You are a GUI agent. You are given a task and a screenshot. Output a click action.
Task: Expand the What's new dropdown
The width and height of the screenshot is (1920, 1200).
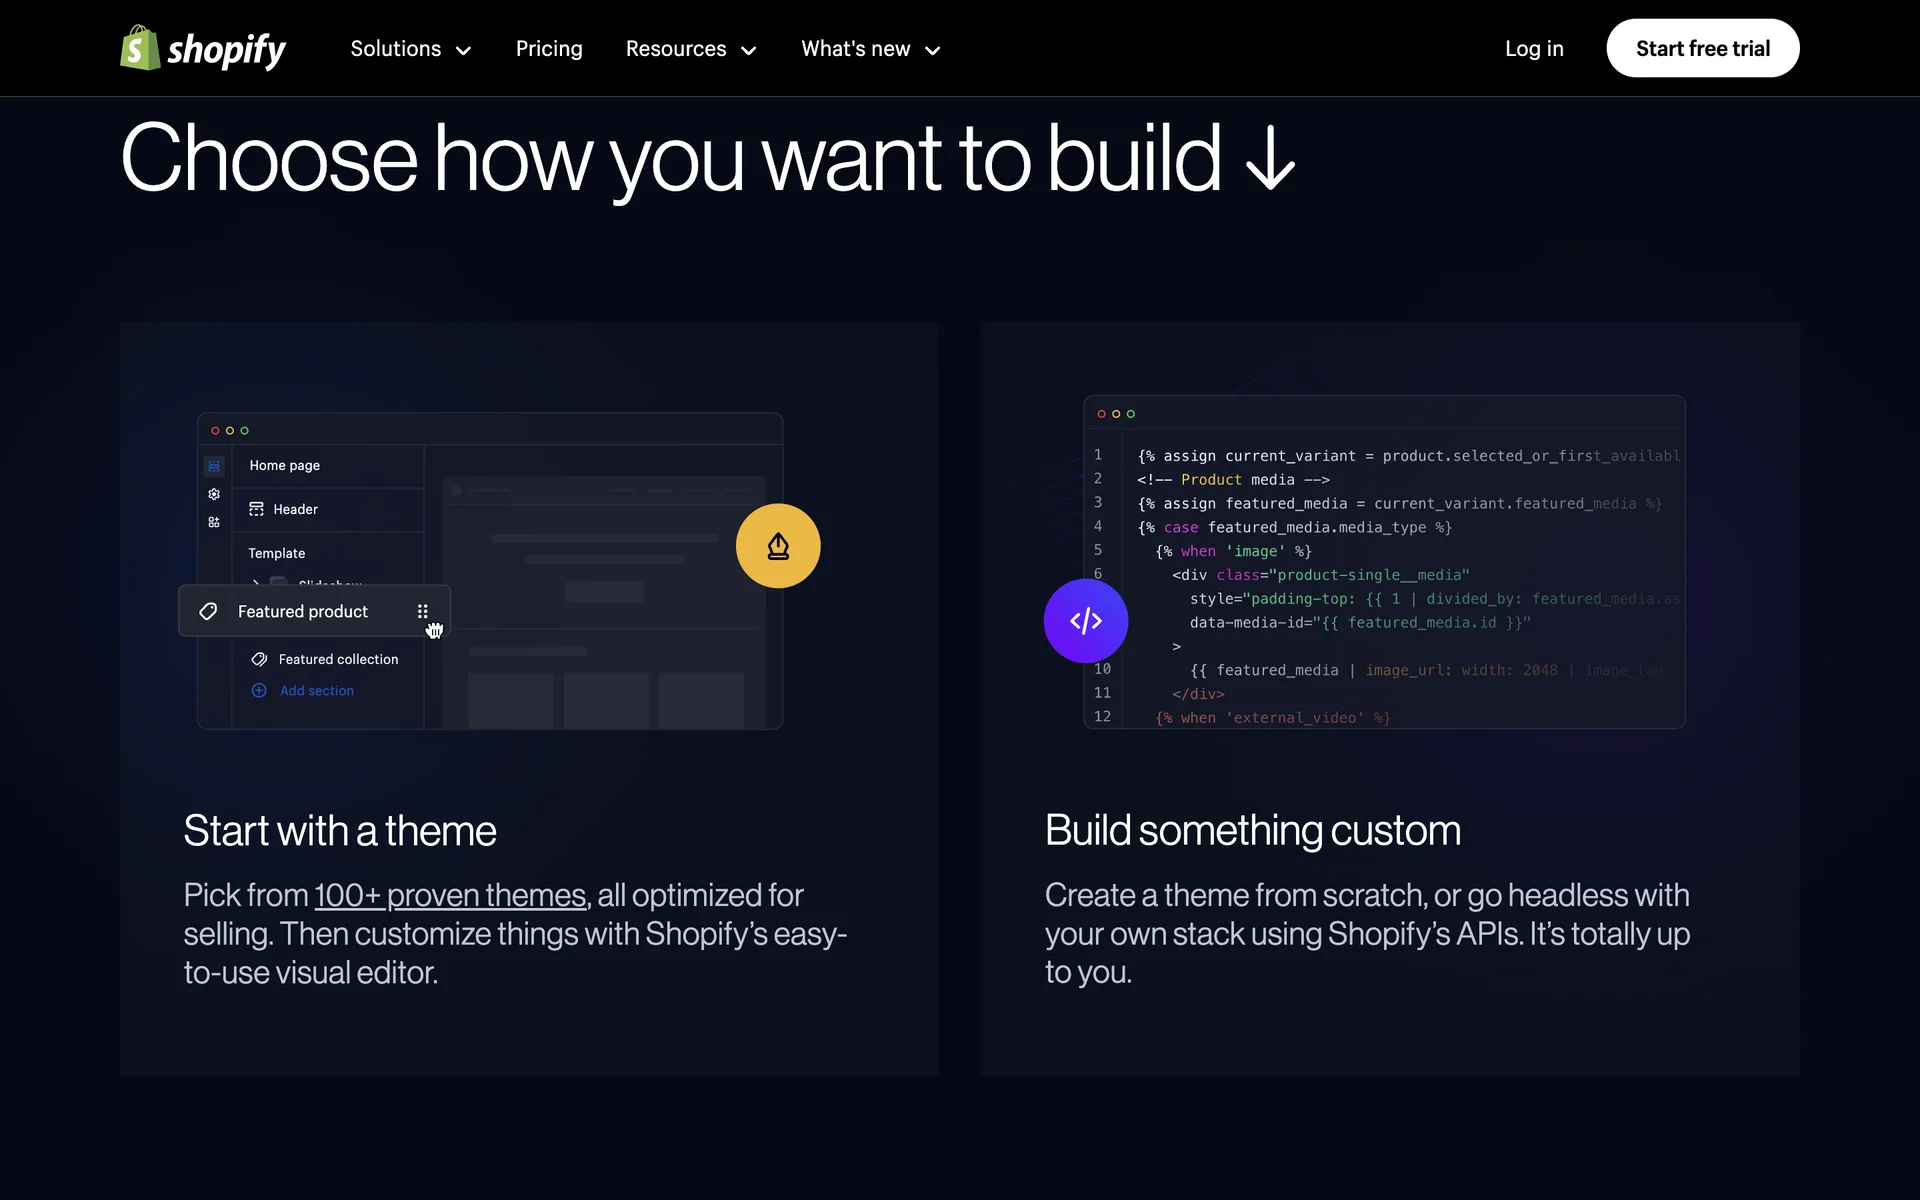coord(870,49)
